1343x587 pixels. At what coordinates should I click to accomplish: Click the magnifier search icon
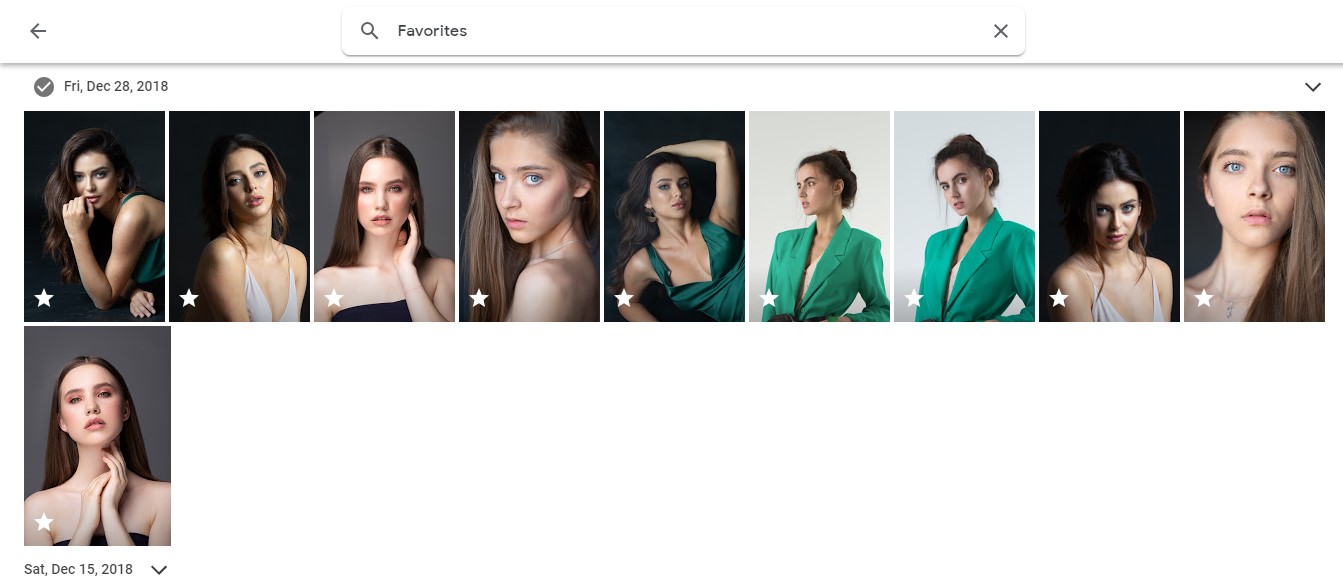click(370, 31)
